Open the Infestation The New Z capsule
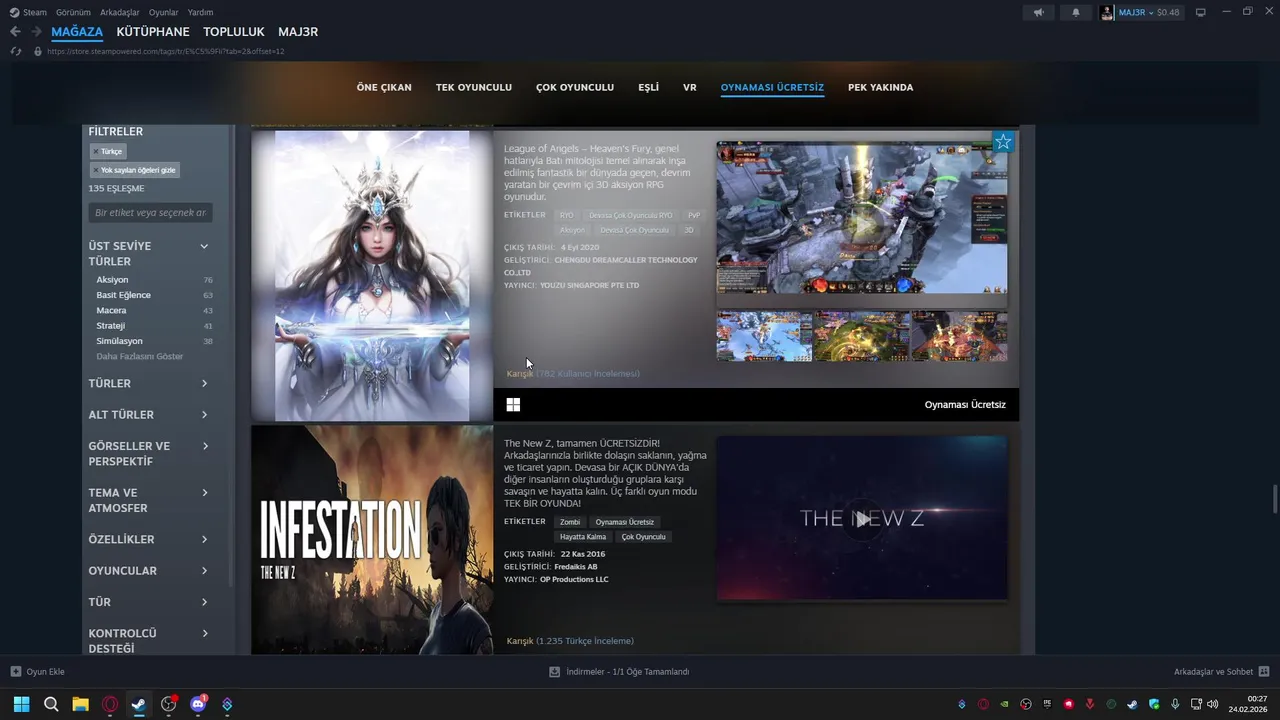 click(372, 540)
